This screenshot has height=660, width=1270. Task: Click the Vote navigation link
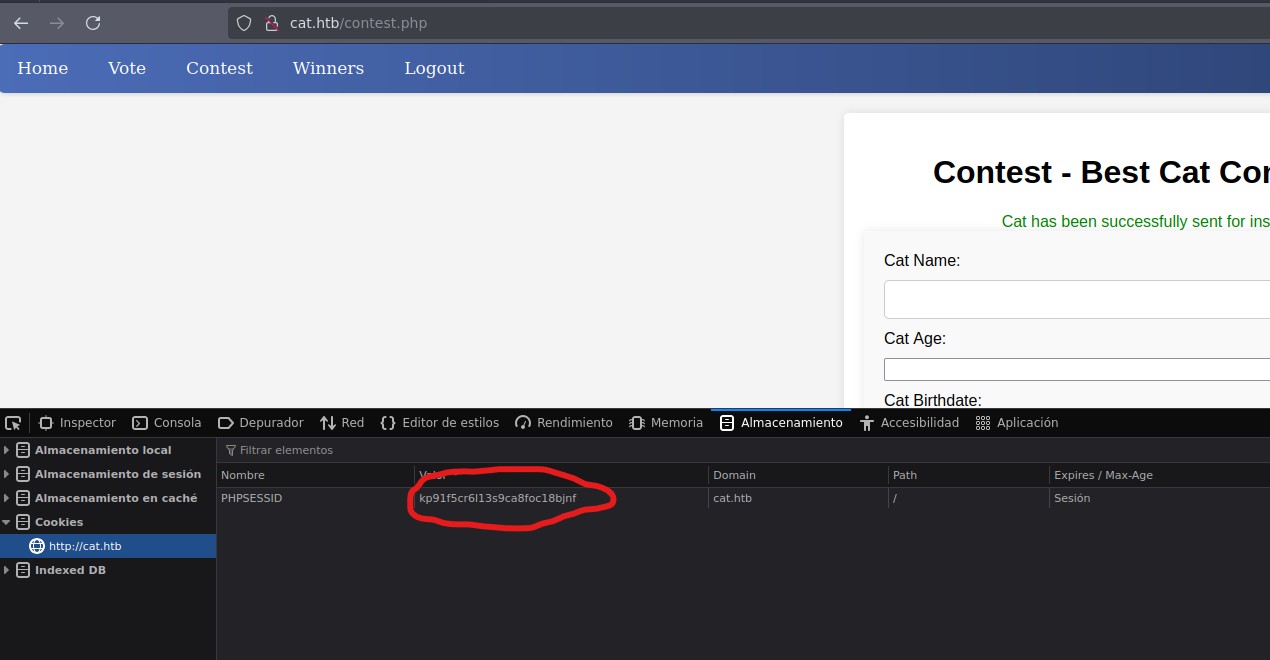(127, 68)
